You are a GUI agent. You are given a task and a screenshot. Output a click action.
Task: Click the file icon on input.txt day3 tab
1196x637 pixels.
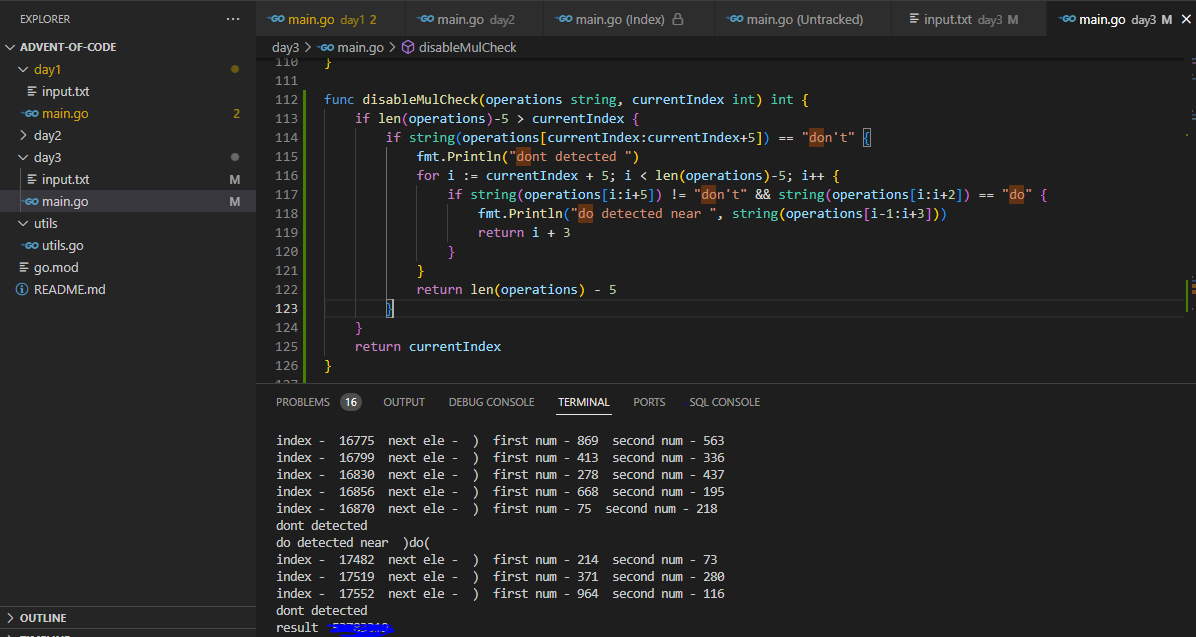[x=914, y=19]
